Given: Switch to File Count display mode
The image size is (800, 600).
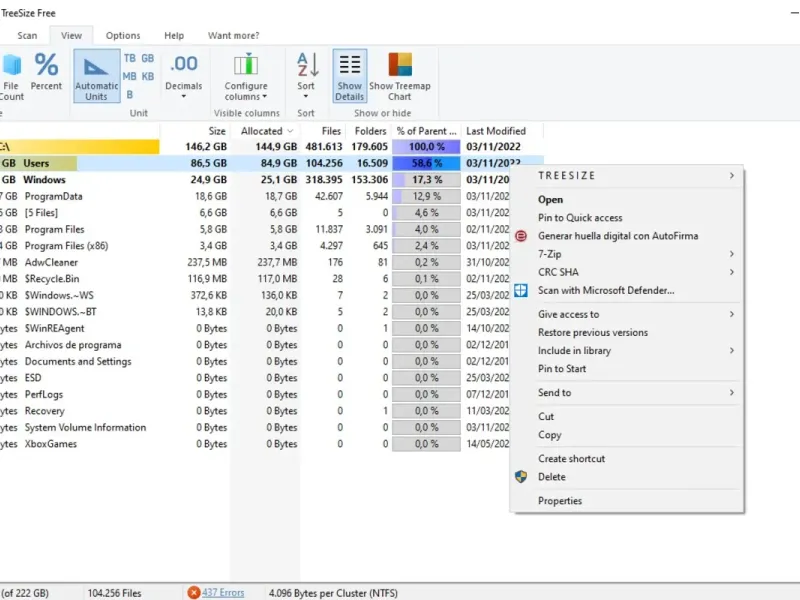Looking at the screenshot, I should point(11,77).
